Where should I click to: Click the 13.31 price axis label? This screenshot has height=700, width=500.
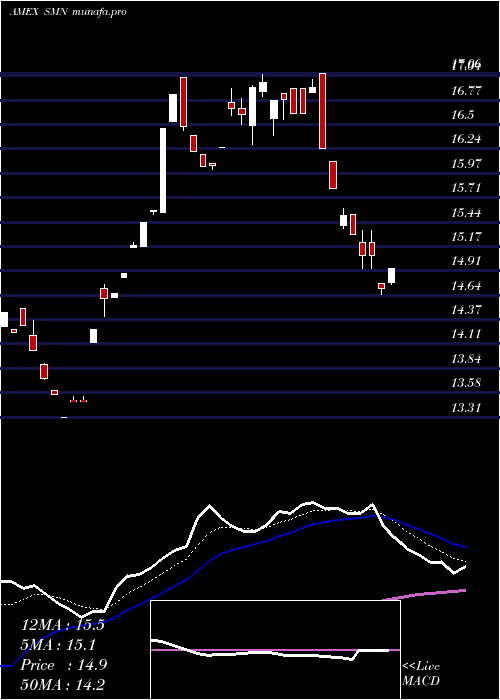(466, 408)
